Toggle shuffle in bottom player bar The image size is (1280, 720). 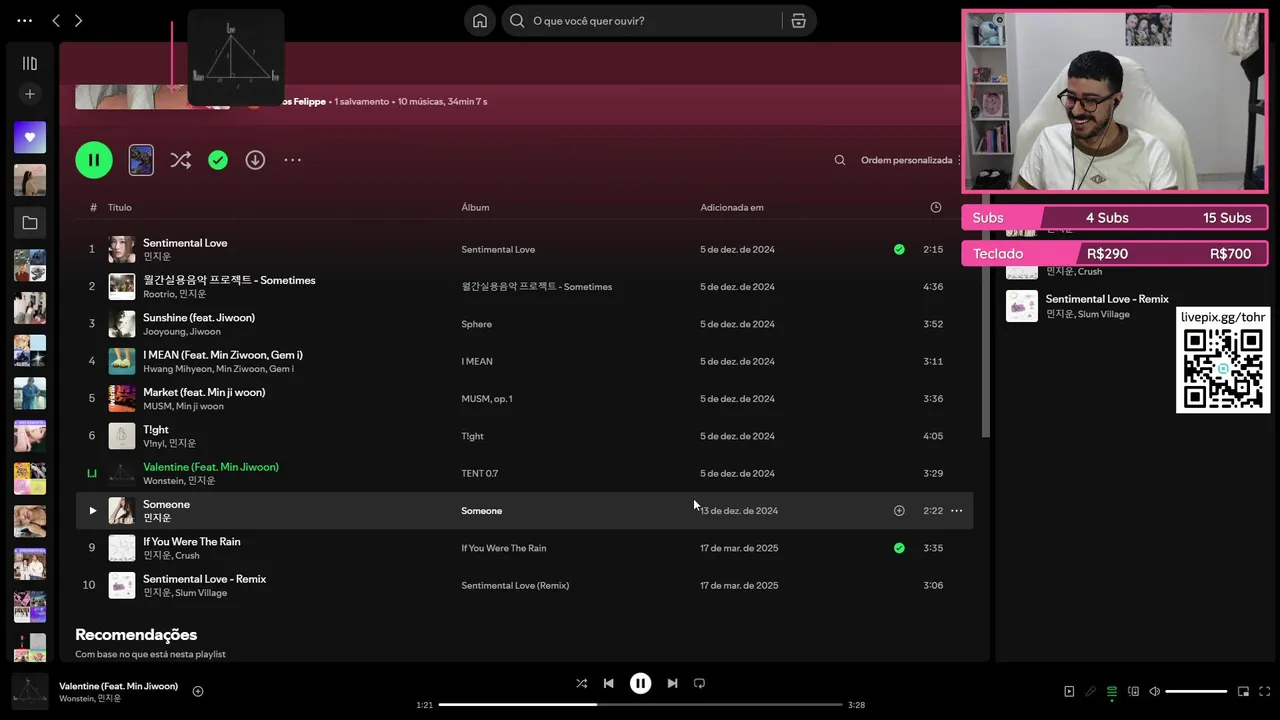(x=581, y=683)
